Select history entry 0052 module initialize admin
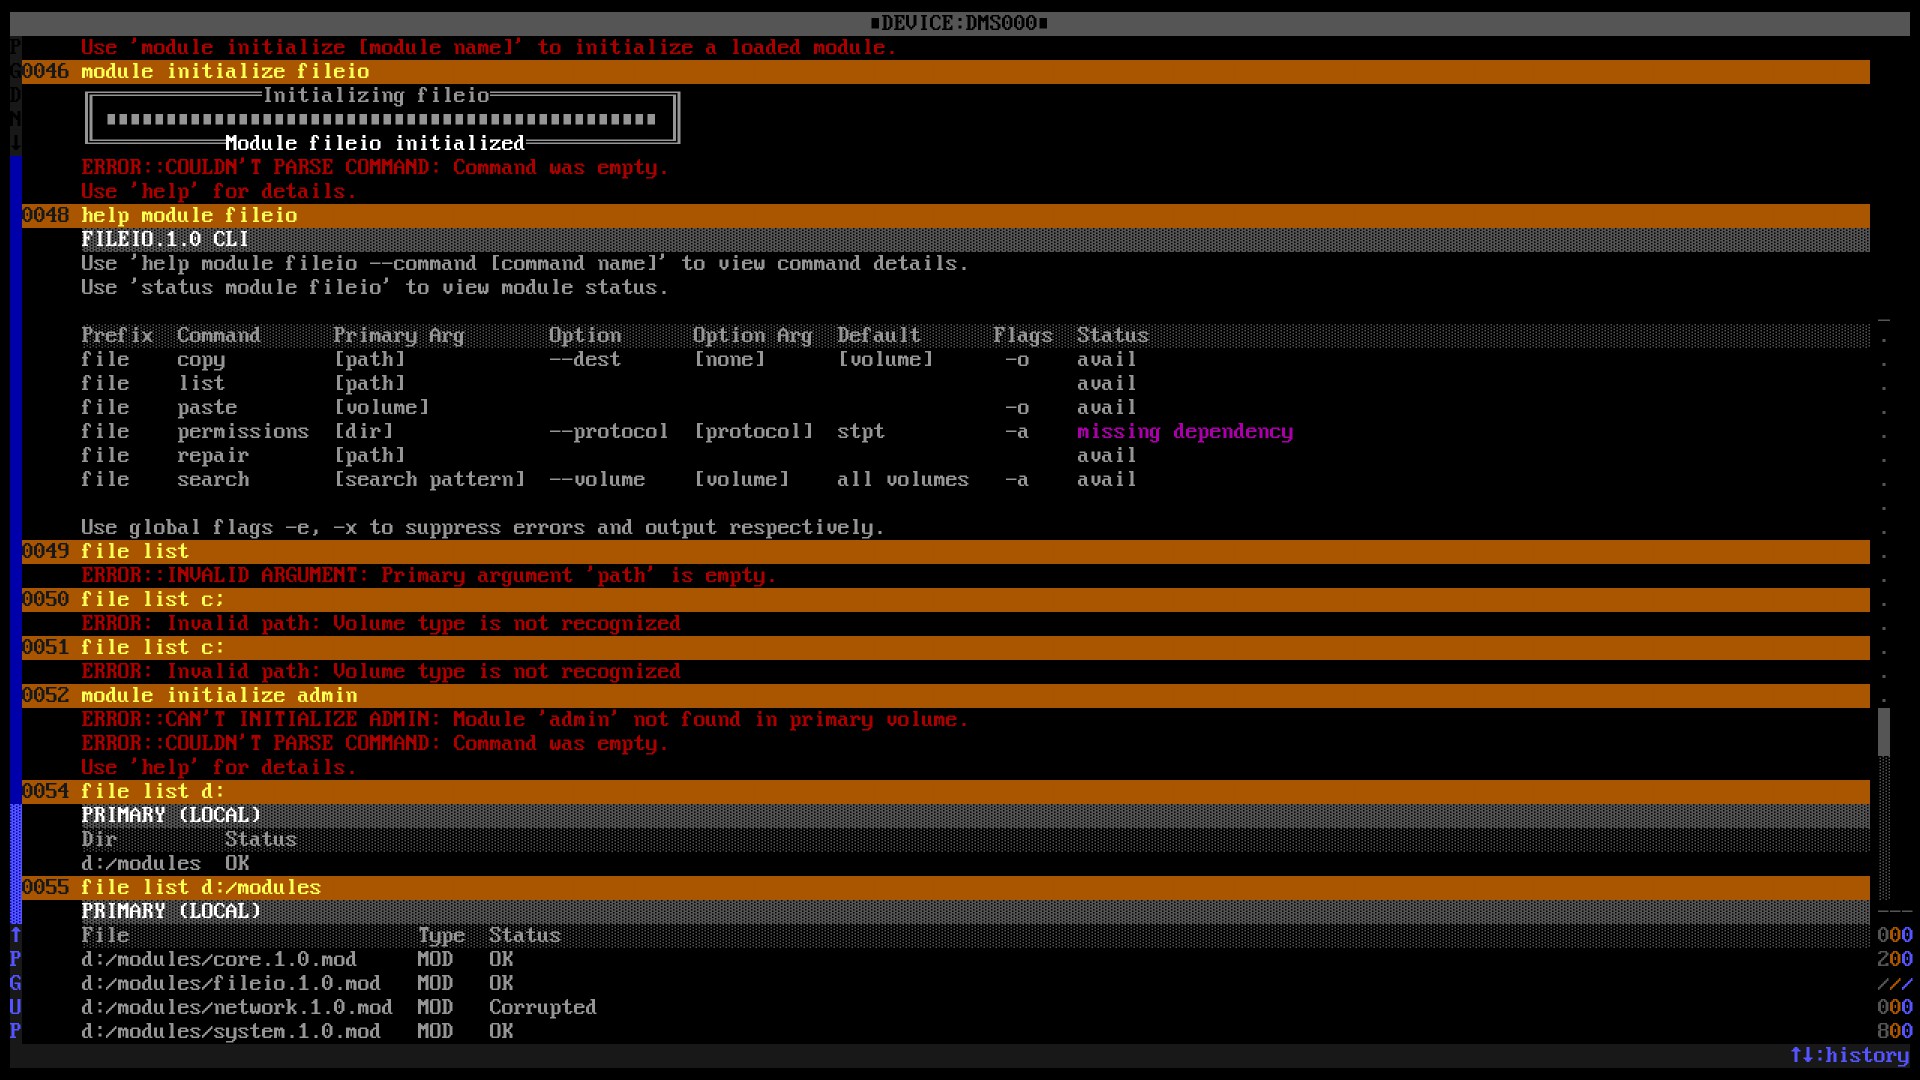The image size is (1920, 1080). coord(946,695)
